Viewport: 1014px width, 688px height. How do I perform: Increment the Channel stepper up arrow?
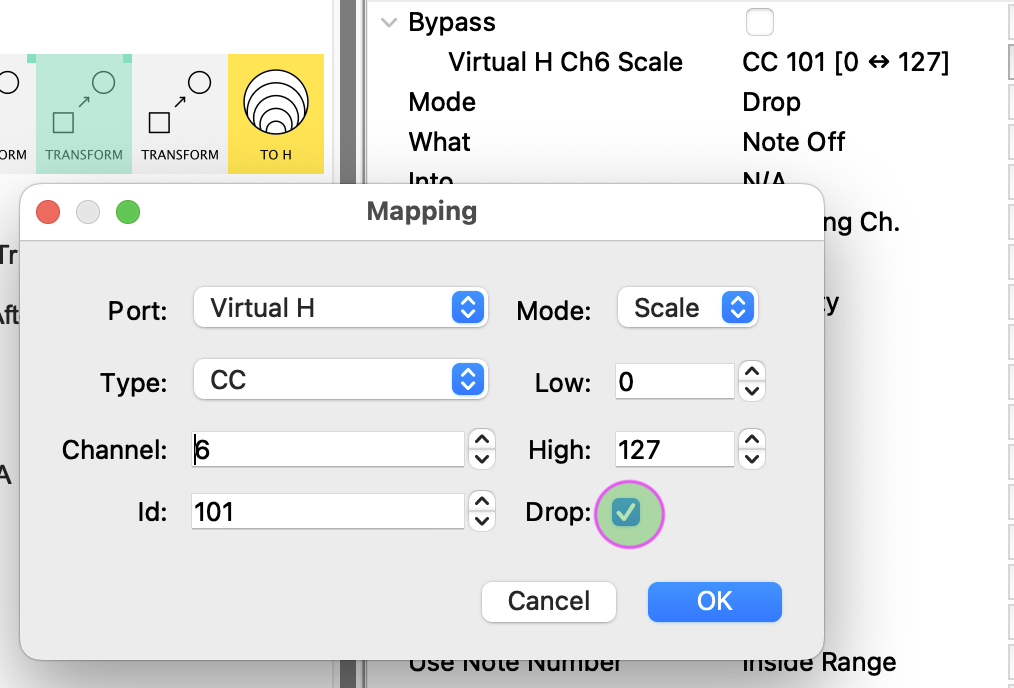pos(482,440)
